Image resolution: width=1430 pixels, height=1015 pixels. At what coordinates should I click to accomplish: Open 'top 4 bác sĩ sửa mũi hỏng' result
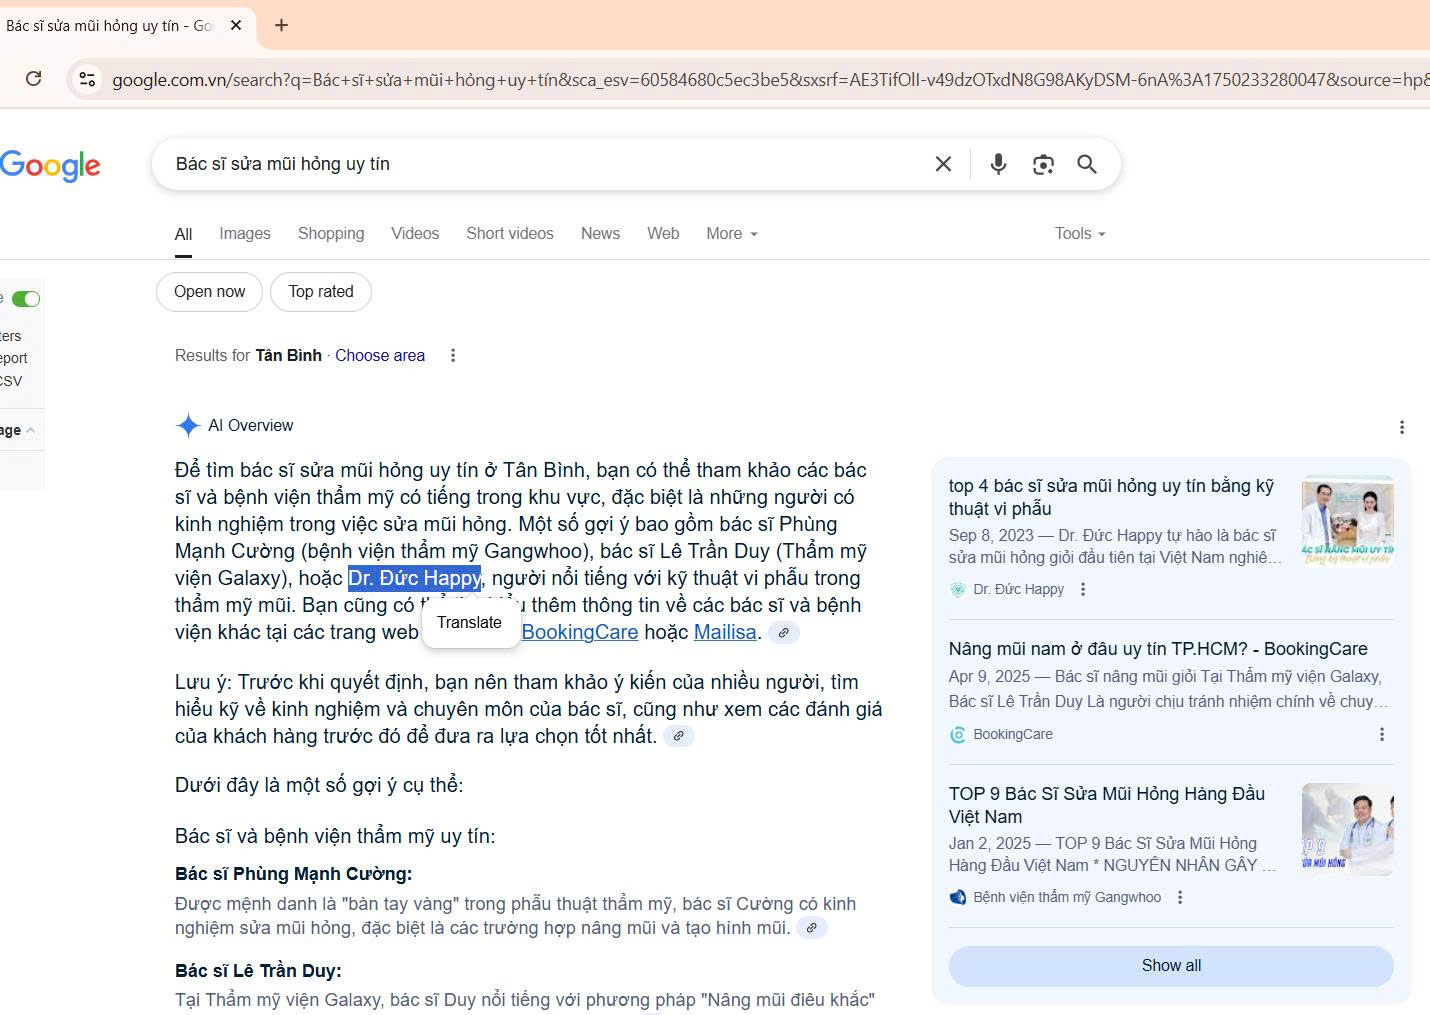point(1111,498)
